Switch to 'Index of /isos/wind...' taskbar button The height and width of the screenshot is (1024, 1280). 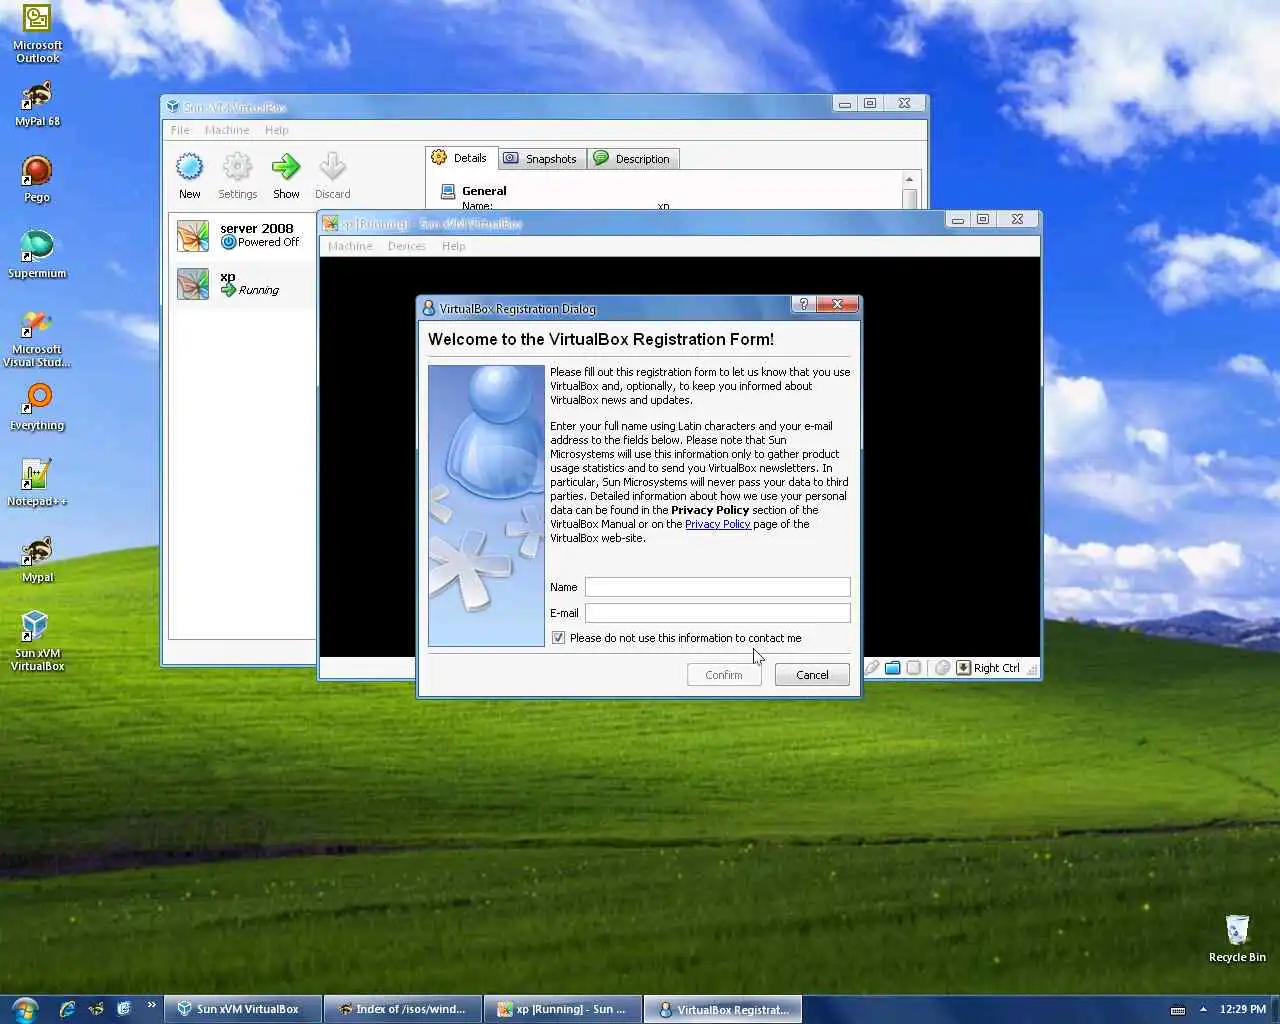click(x=403, y=1009)
